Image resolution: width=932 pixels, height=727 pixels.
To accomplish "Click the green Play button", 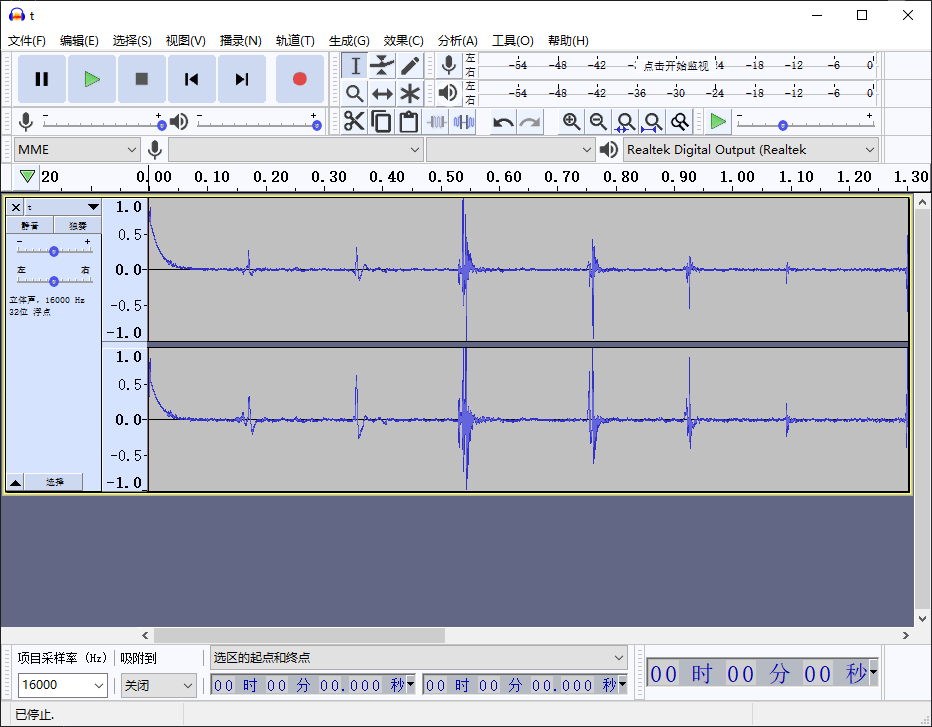I will tap(92, 79).
